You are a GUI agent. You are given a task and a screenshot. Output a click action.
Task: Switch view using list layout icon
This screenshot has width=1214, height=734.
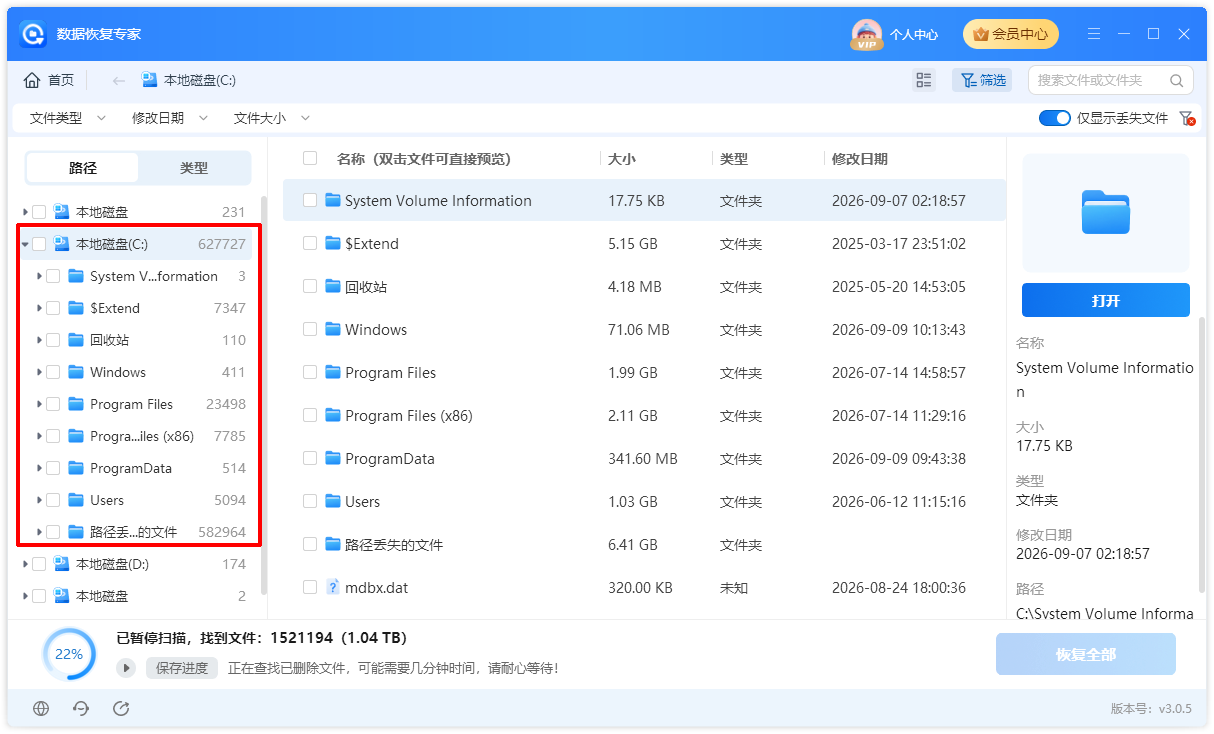[924, 80]
